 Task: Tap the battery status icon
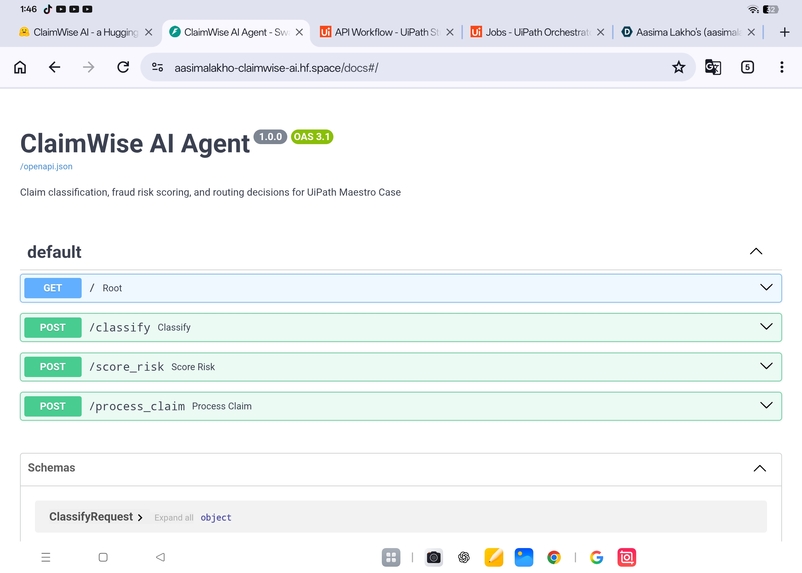click(770, 9)
